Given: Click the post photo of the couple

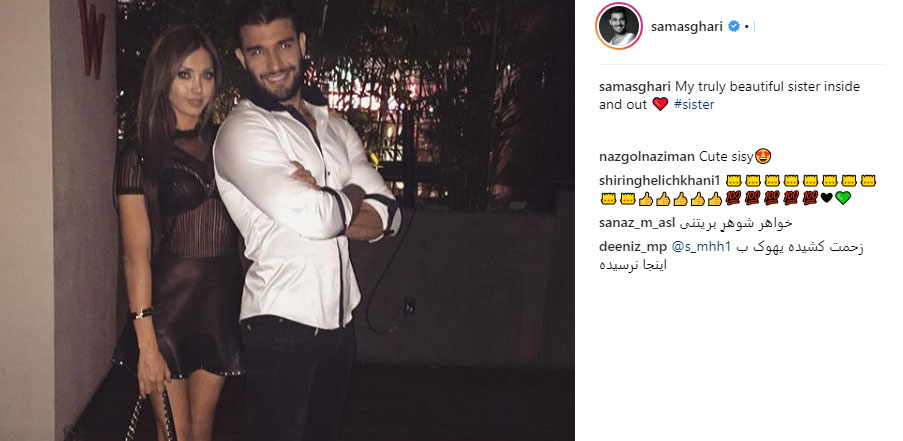Looking at the screenshot, I should coord(287,220).
